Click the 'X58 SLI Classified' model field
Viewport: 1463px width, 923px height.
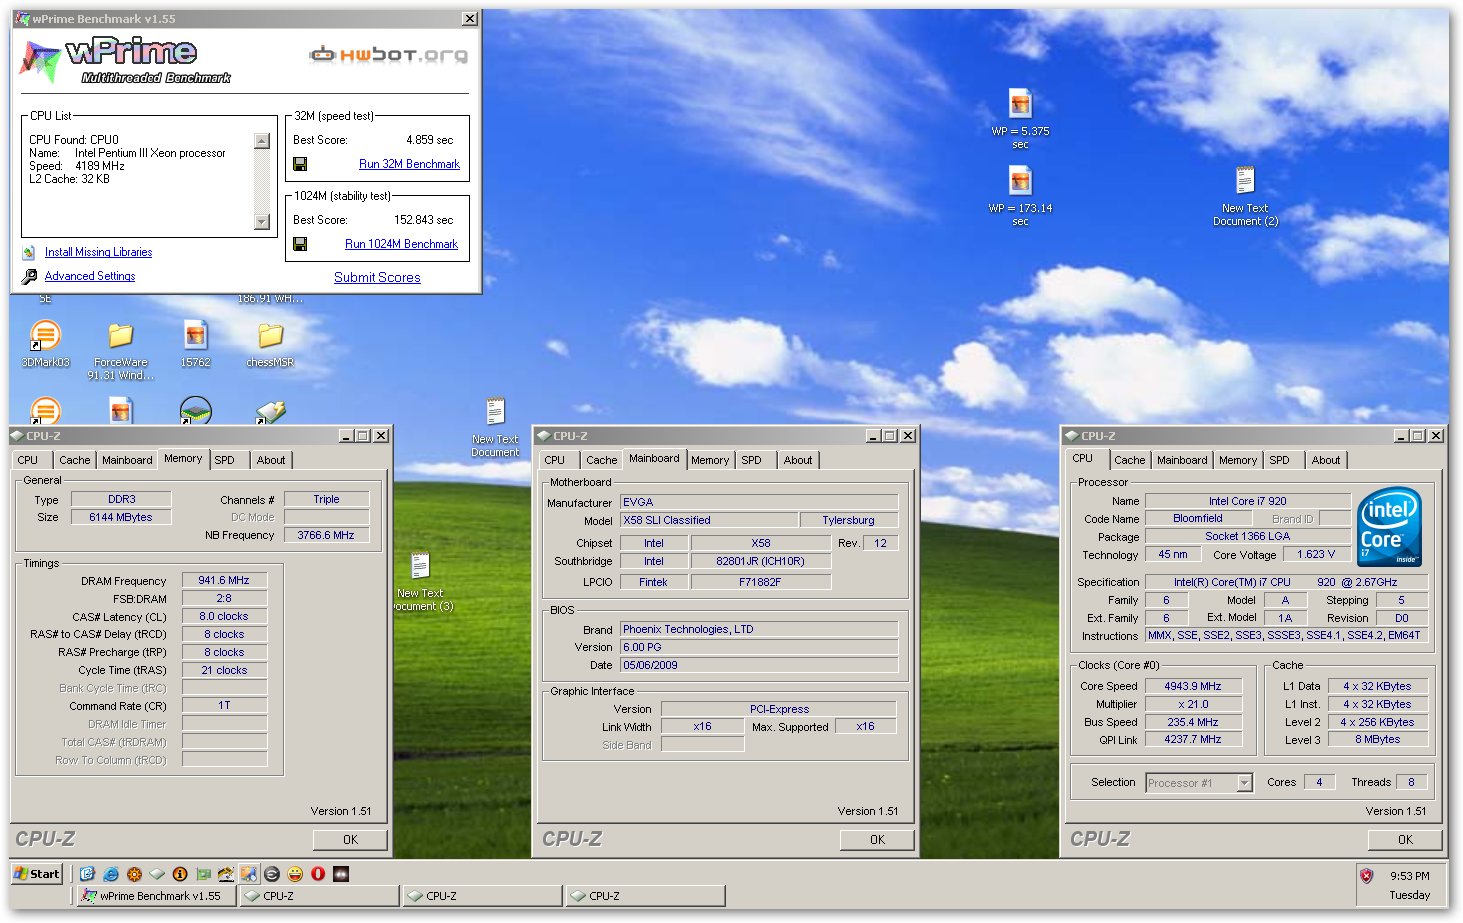pos(709,521)
